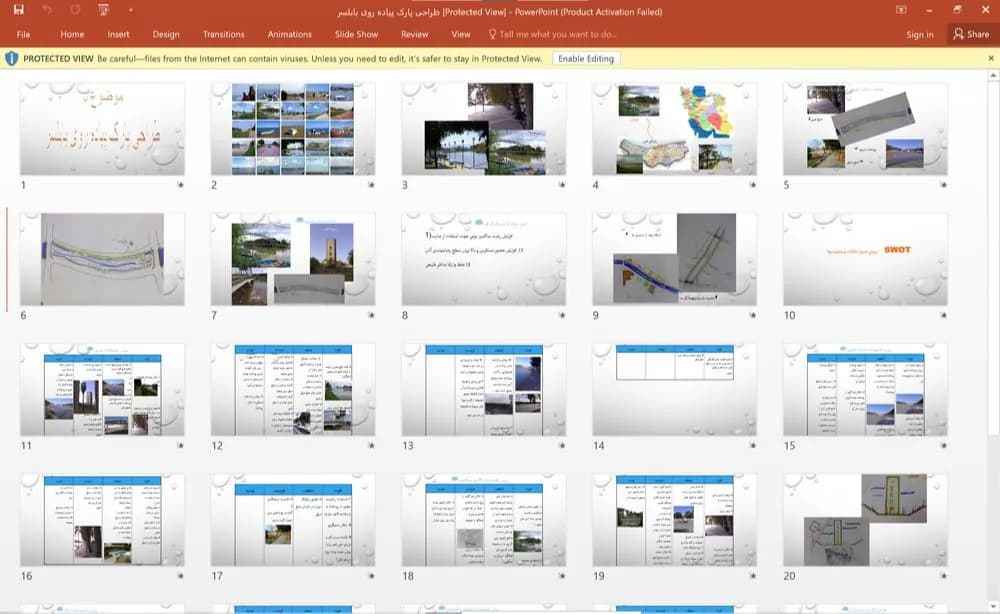Open the Insert tab
This screenshot has width=1000, height=614.
(x=118, y=34)
